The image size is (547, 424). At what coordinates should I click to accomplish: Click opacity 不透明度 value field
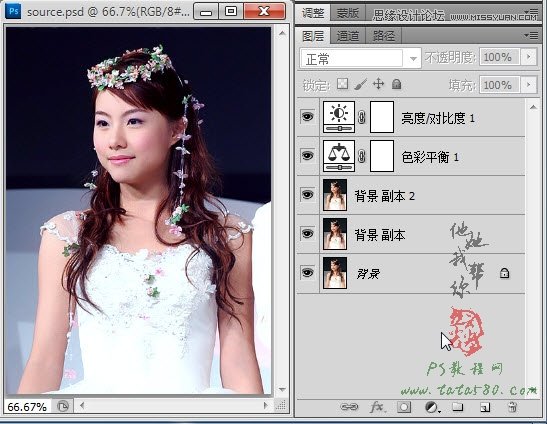500,57
